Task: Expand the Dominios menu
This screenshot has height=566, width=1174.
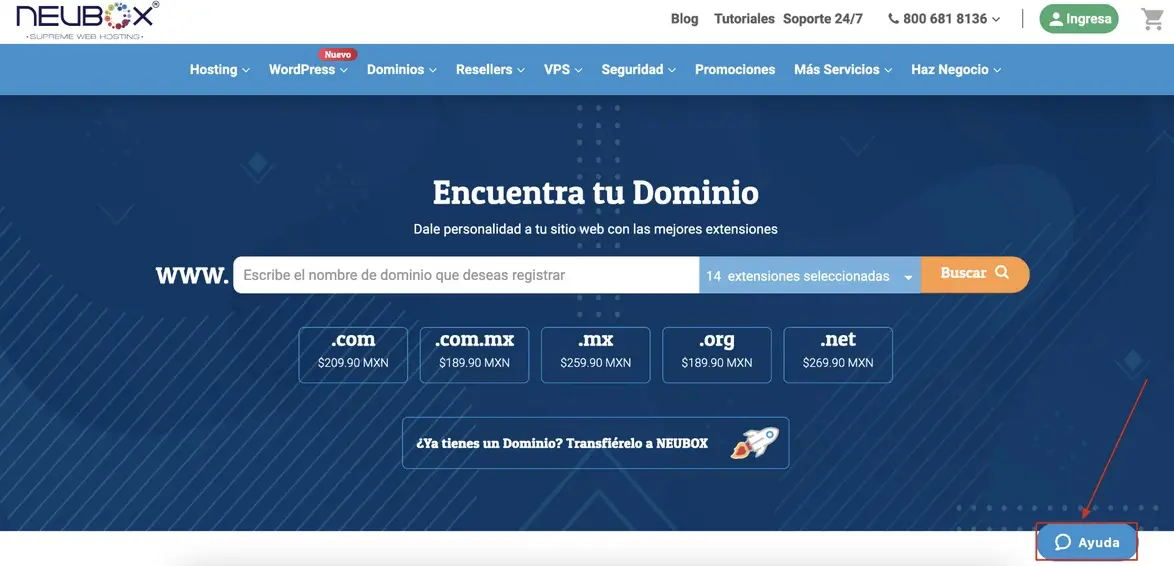Action: [x=401, y=70]
